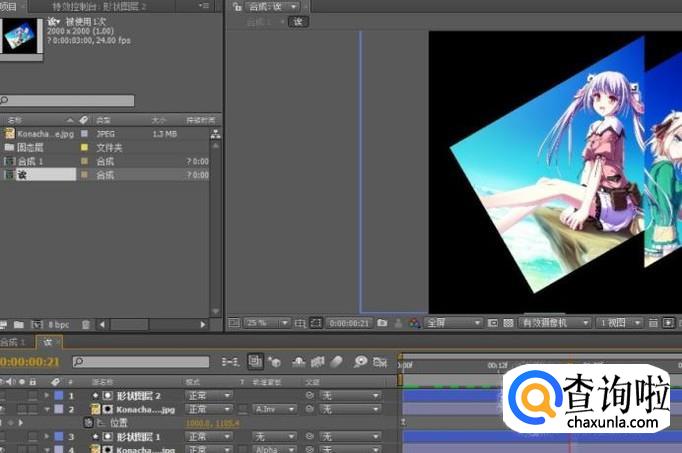This screenshot has width=682, height=453.
Task: Toggle stopwatch for 位置 property
Action: pos(88,423)
